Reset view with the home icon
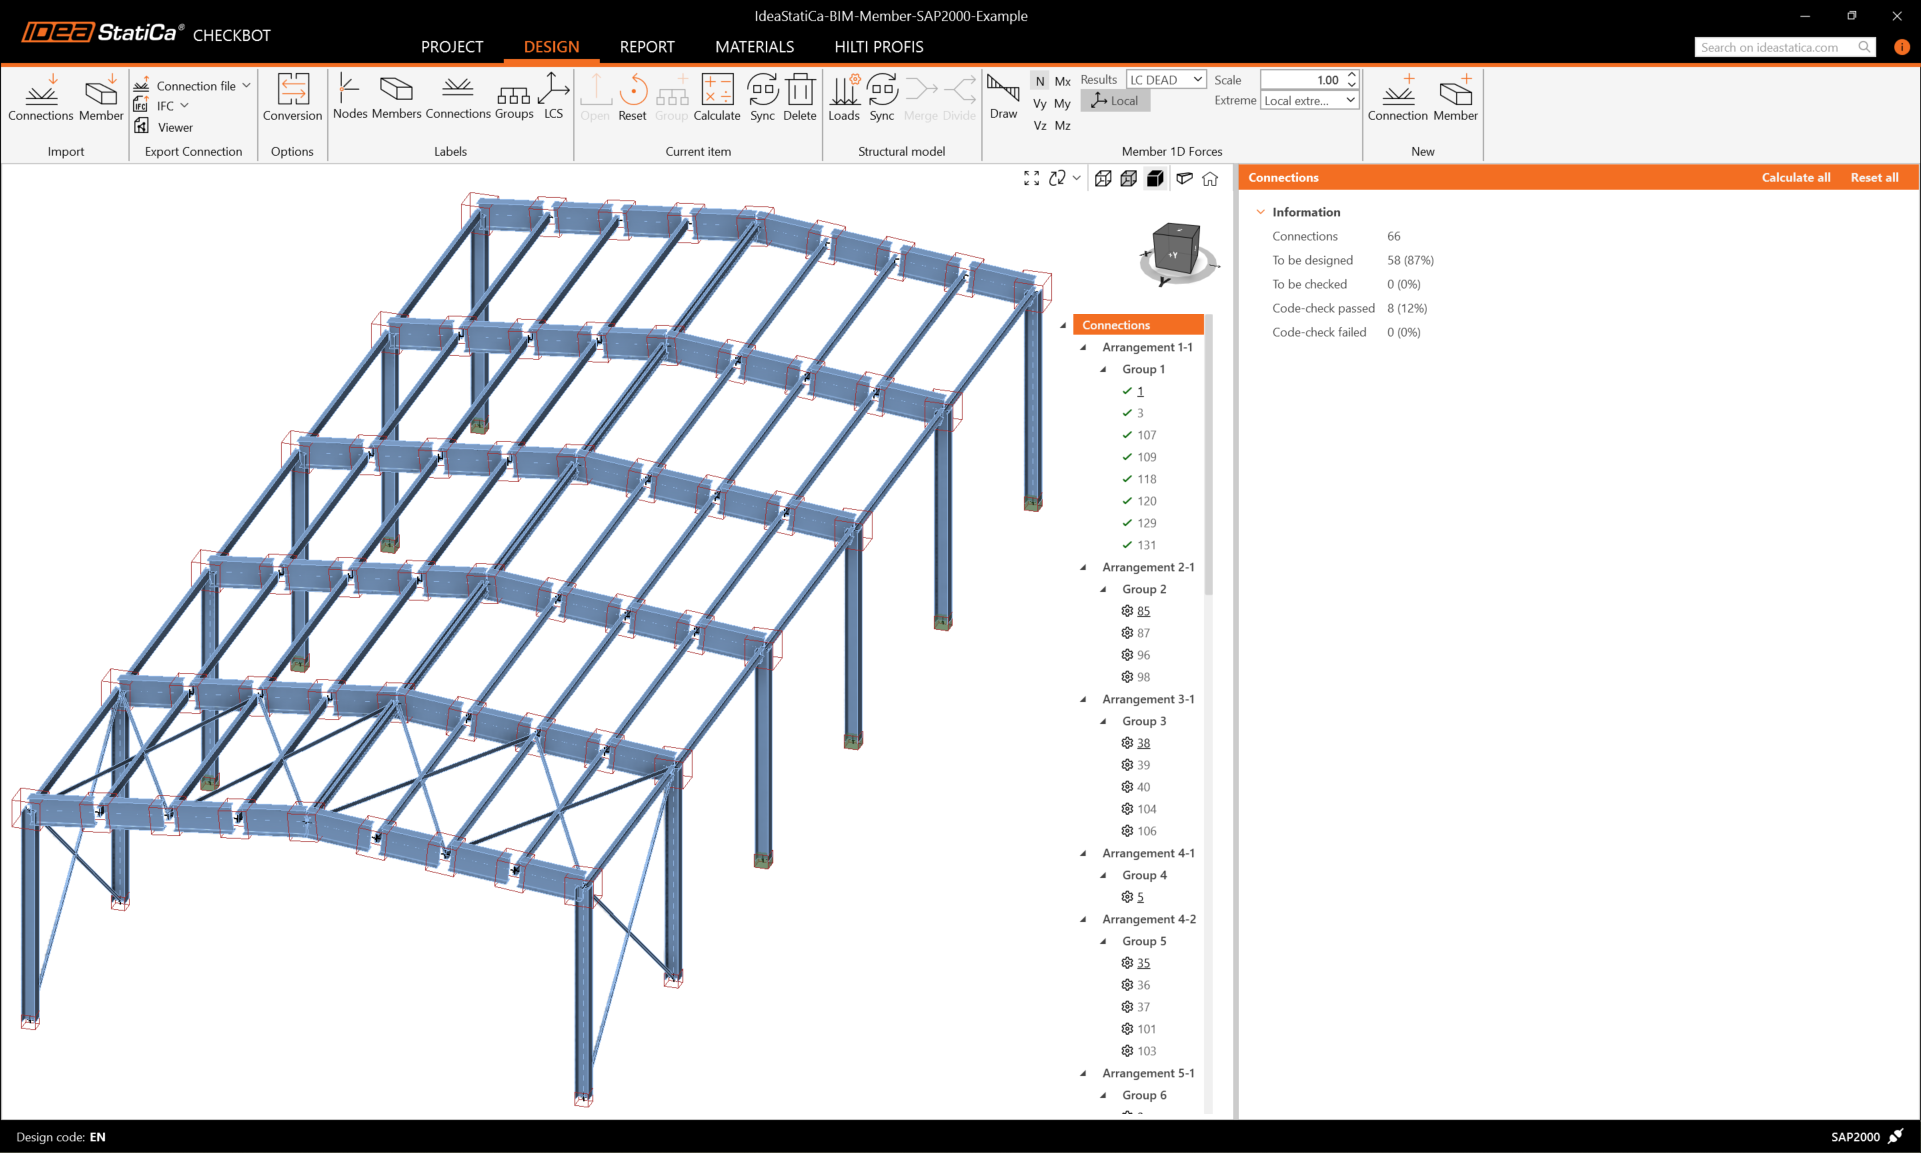The image size is (1921, 1153). click(1210, 178)
